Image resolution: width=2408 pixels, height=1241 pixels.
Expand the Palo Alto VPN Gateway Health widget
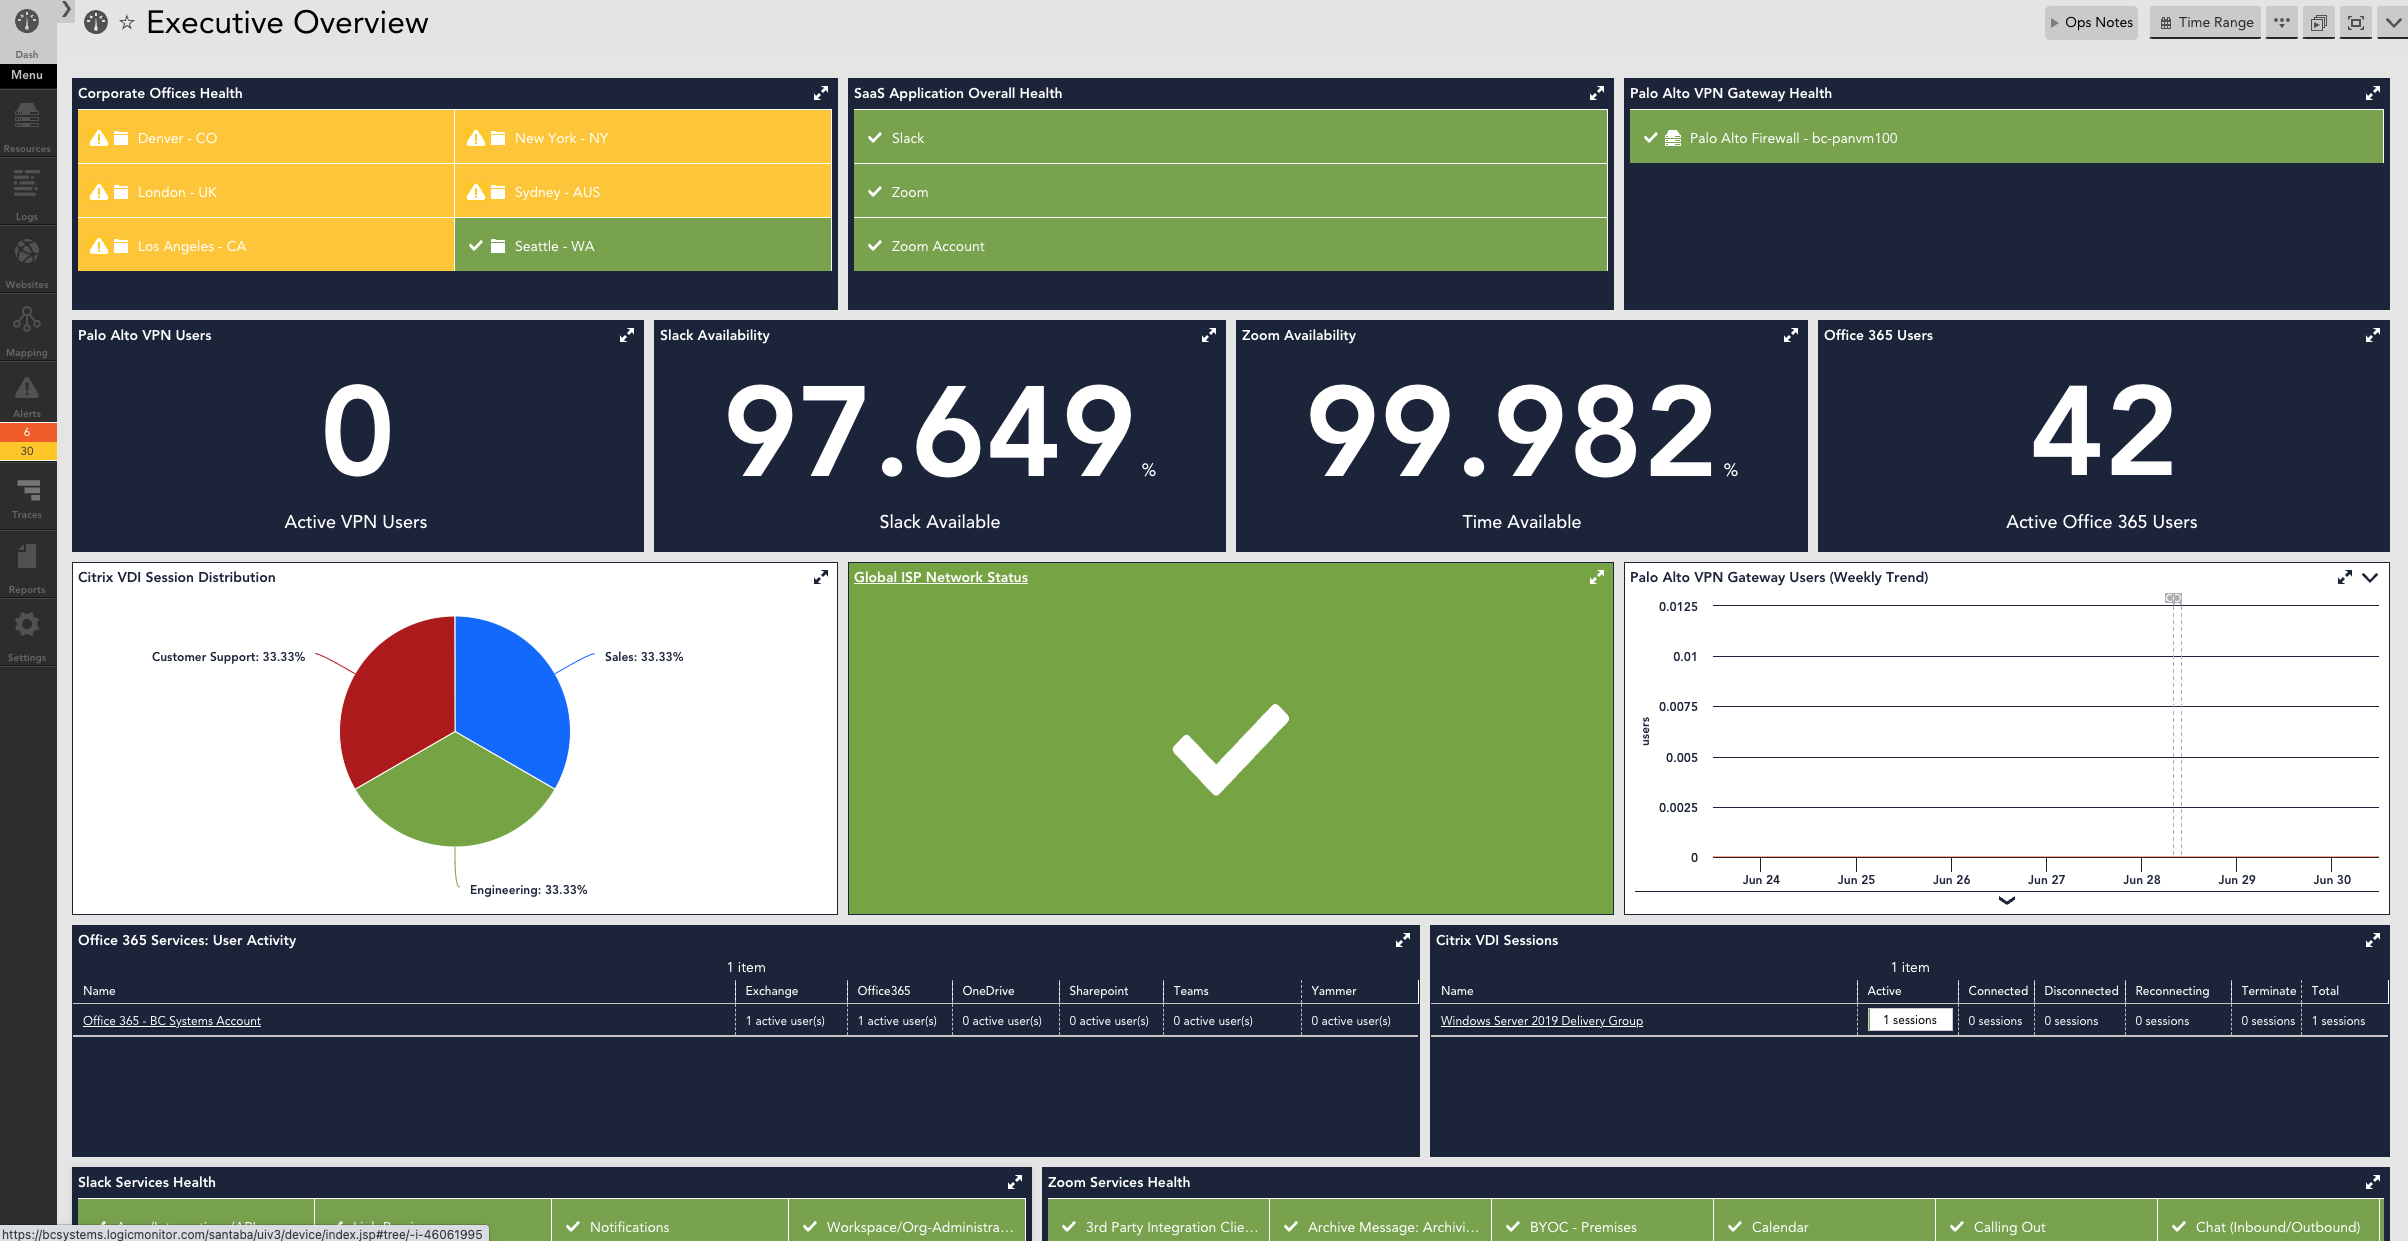click(x=2373, y=93)
